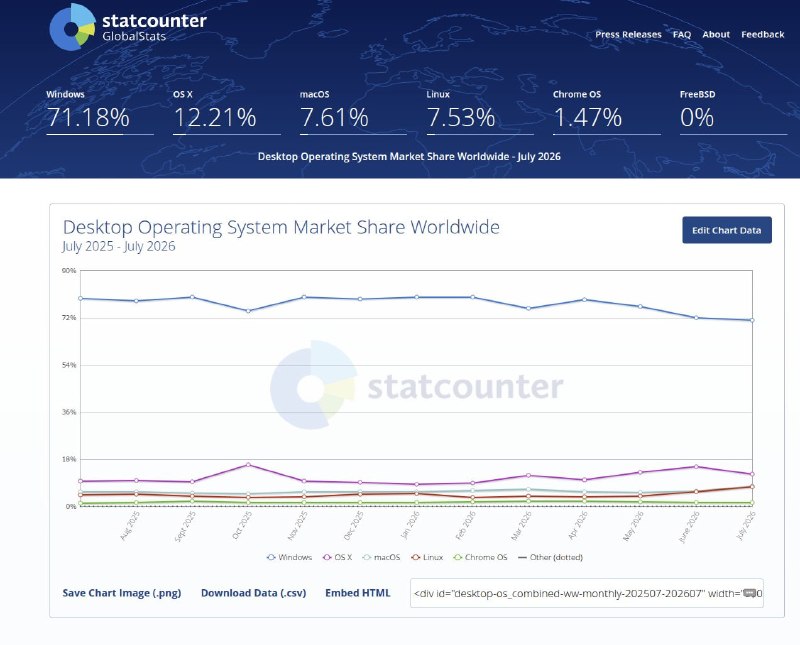Click the Aug 2025 x-axis label
This screenshot has width=800, height=645.
coord(130,526)
